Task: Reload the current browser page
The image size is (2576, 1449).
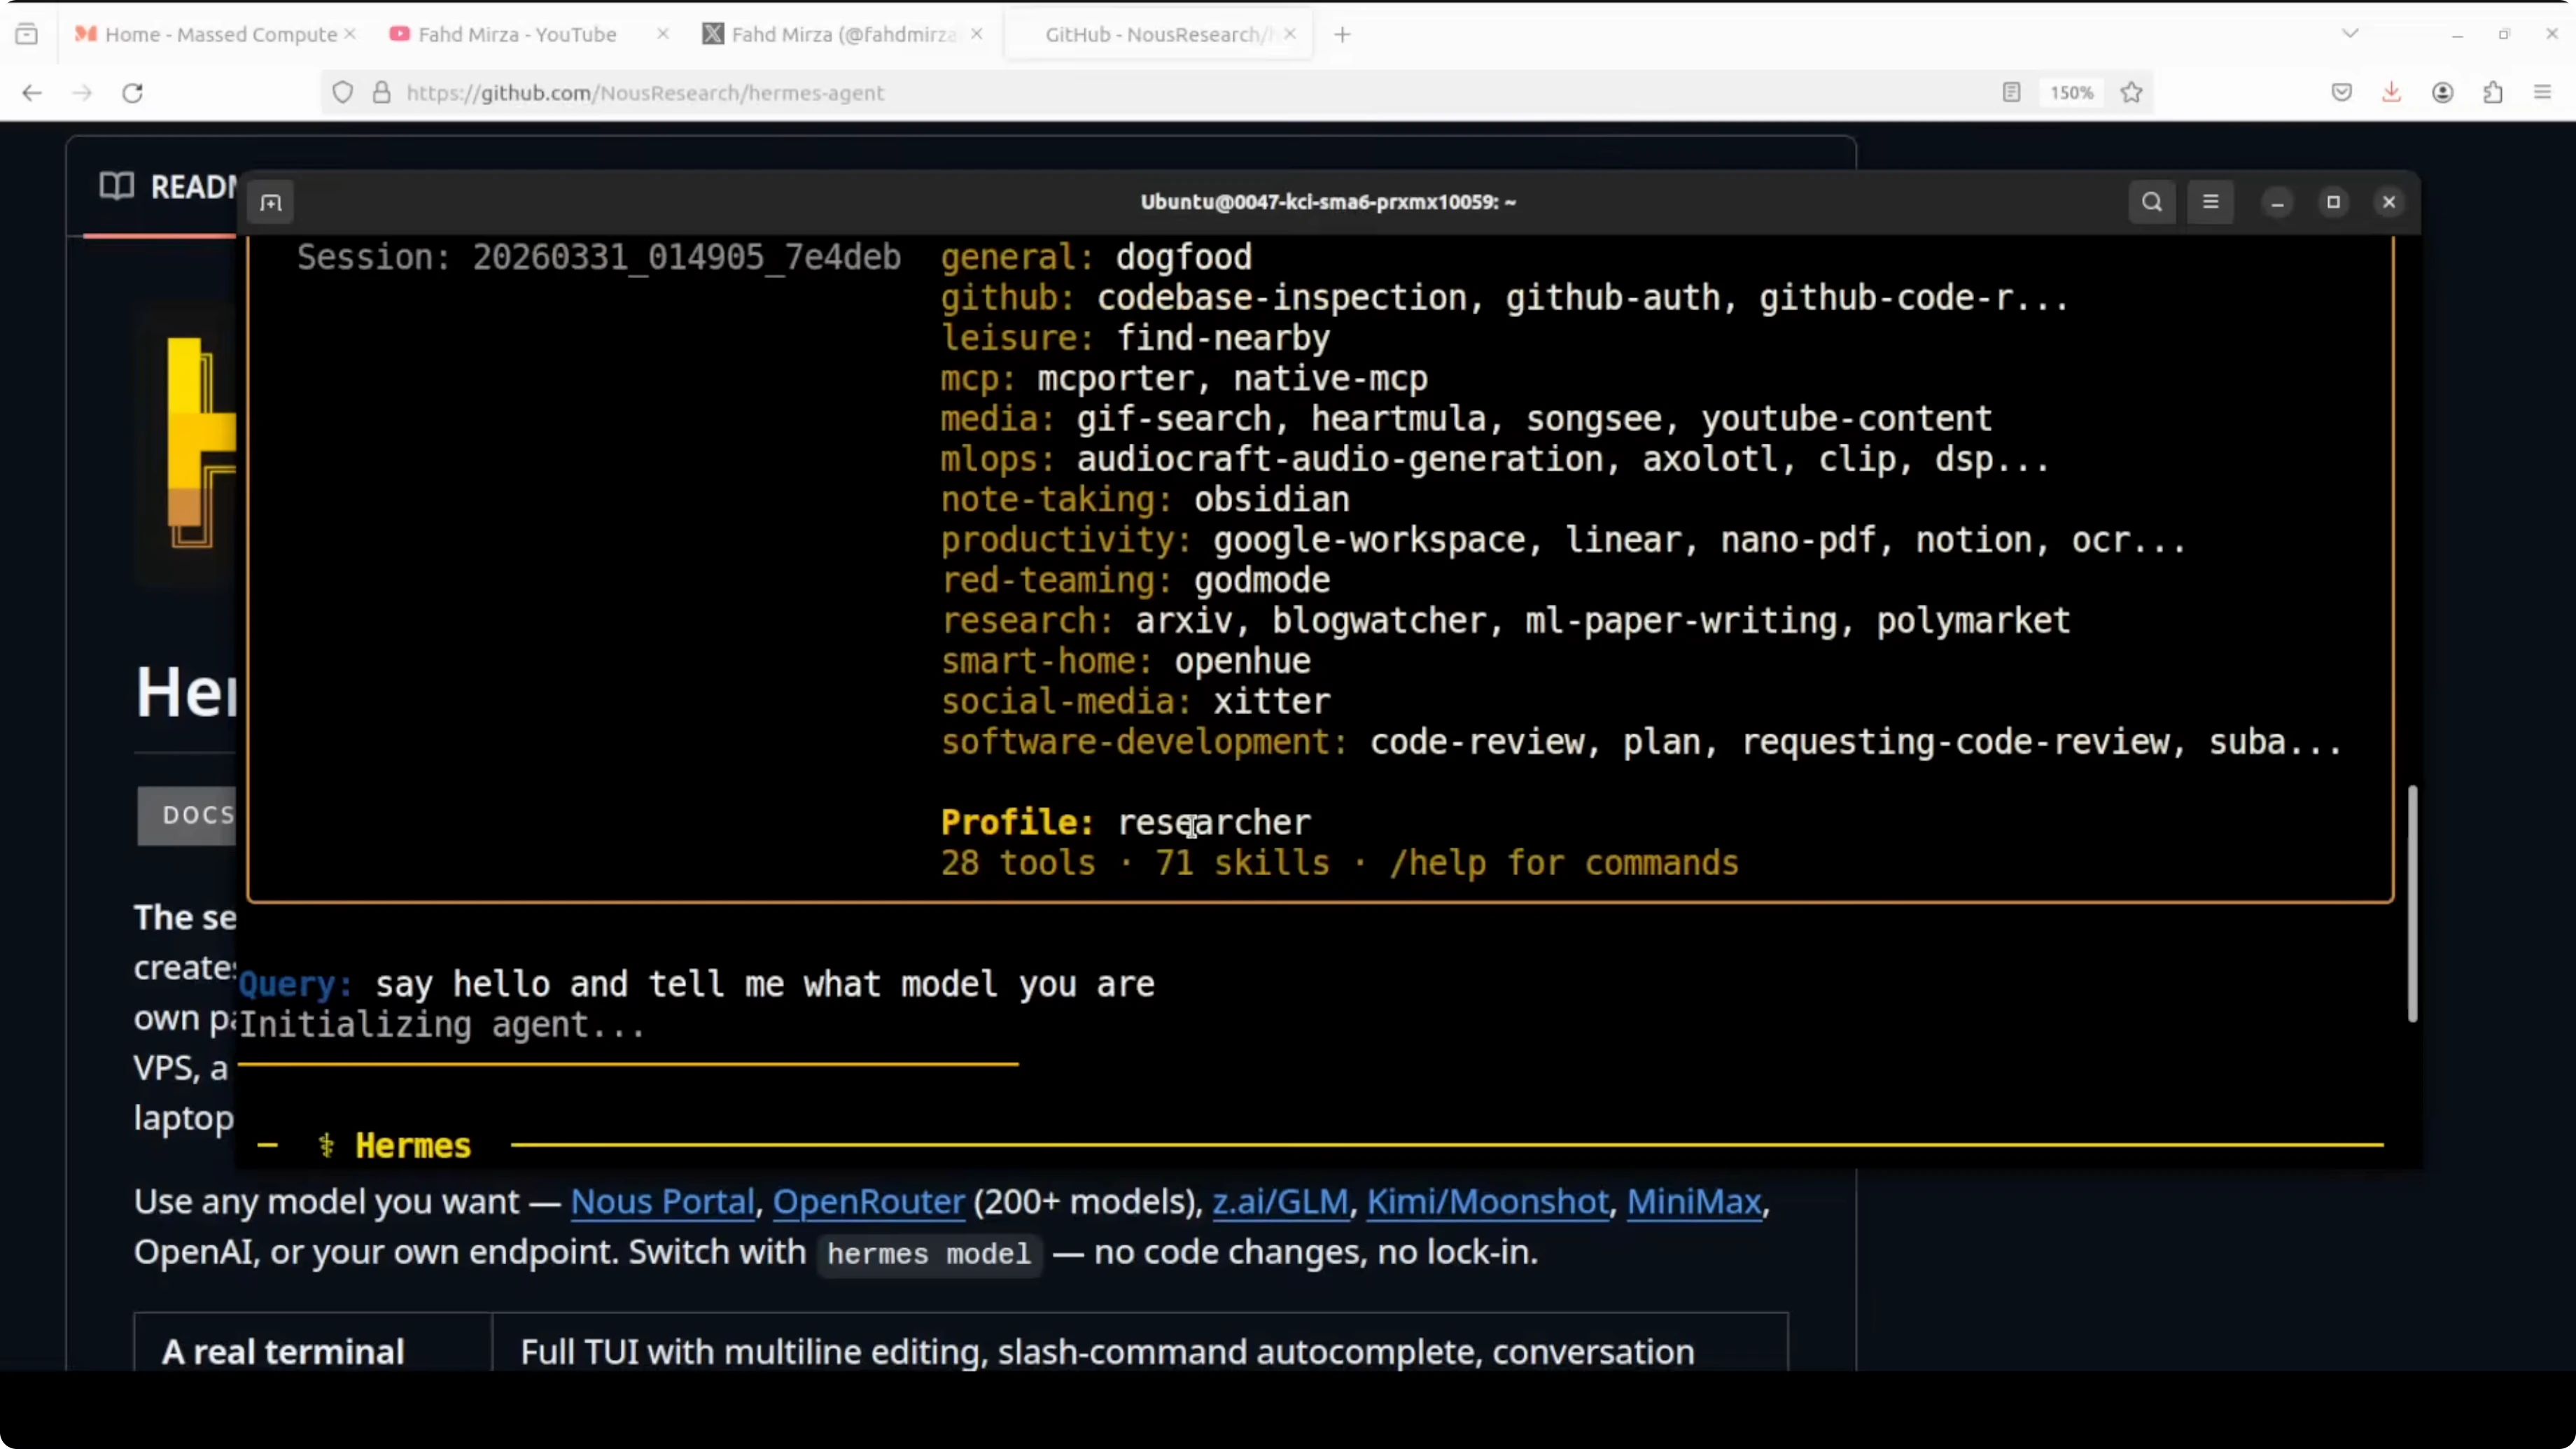Action: click(132, 93)
